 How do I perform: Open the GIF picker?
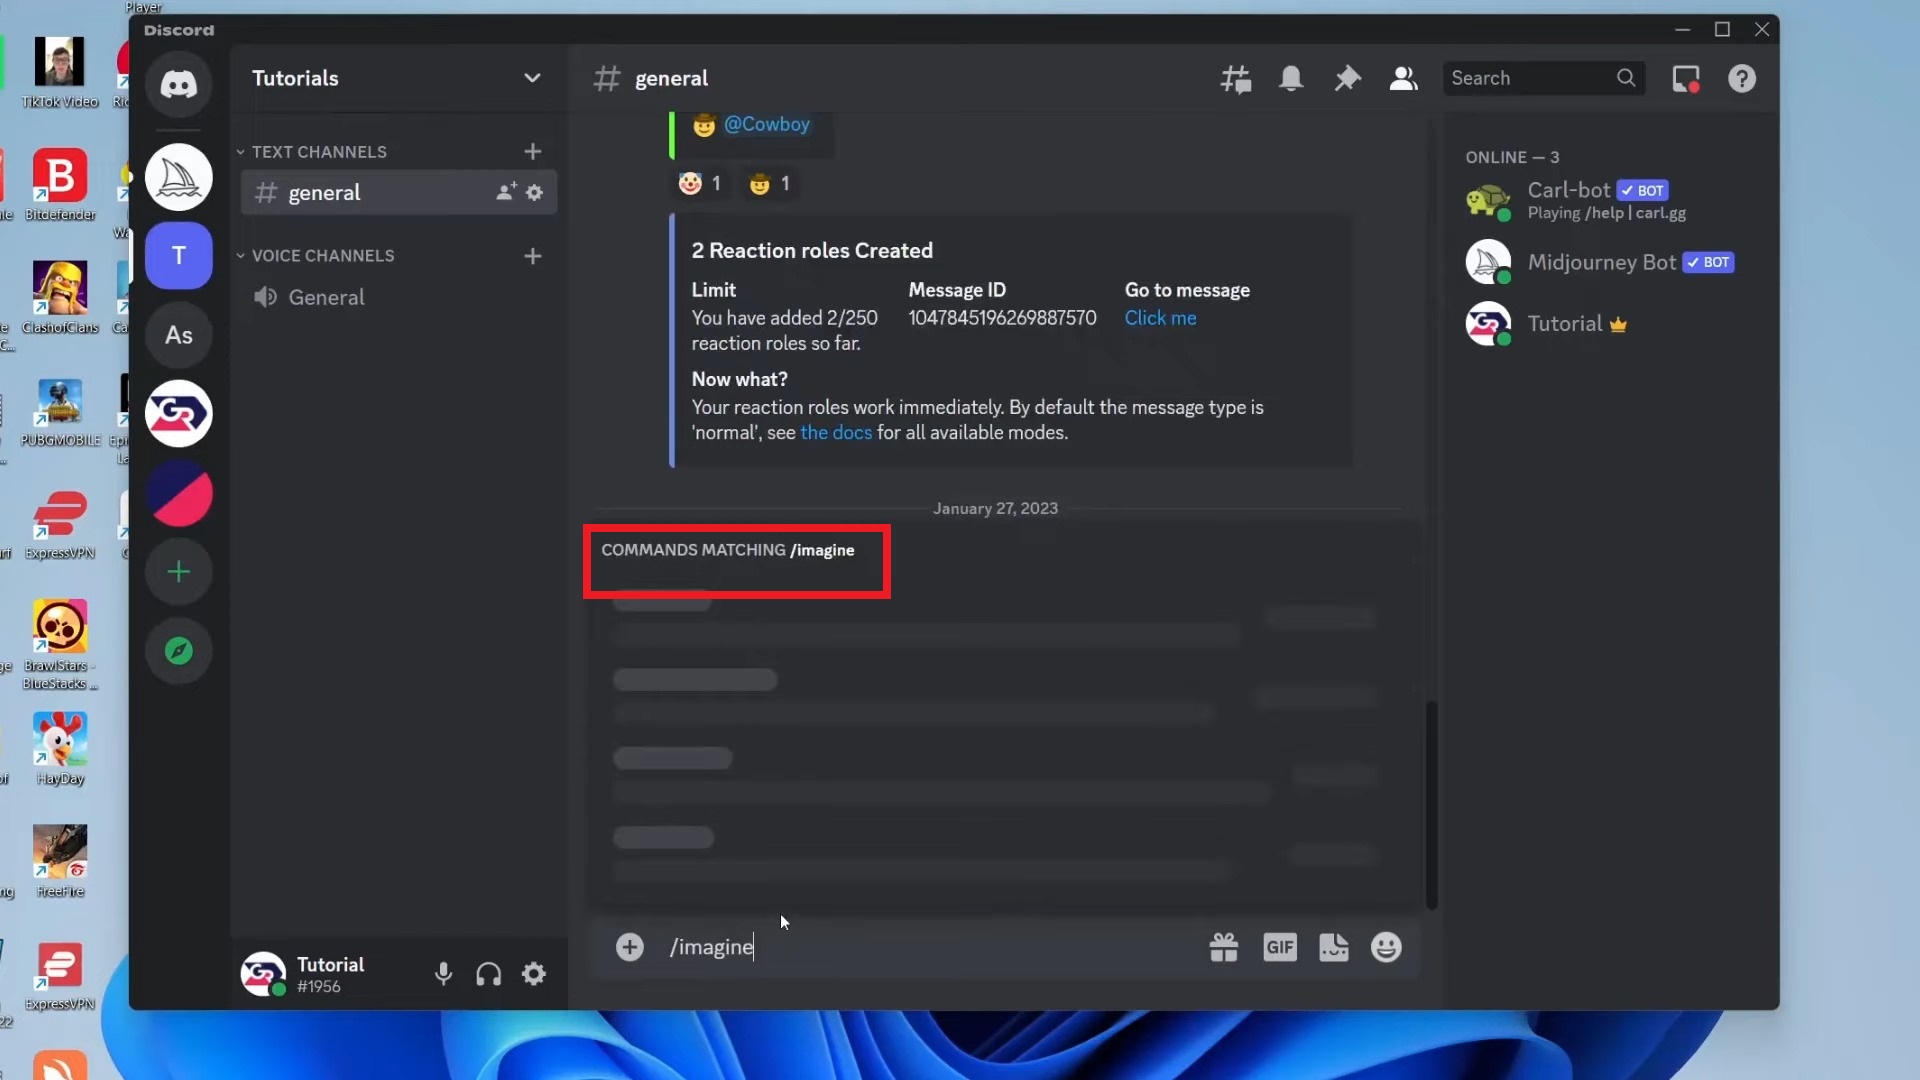tap(1279, 947)
